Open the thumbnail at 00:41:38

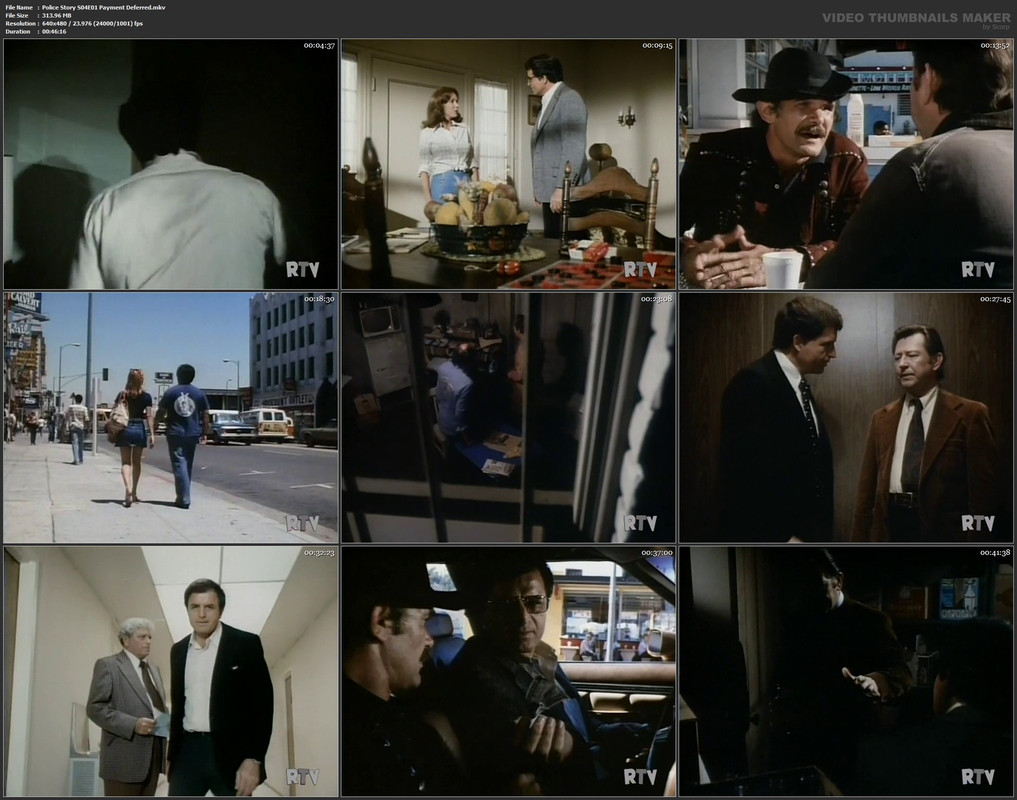coord(846,671)
